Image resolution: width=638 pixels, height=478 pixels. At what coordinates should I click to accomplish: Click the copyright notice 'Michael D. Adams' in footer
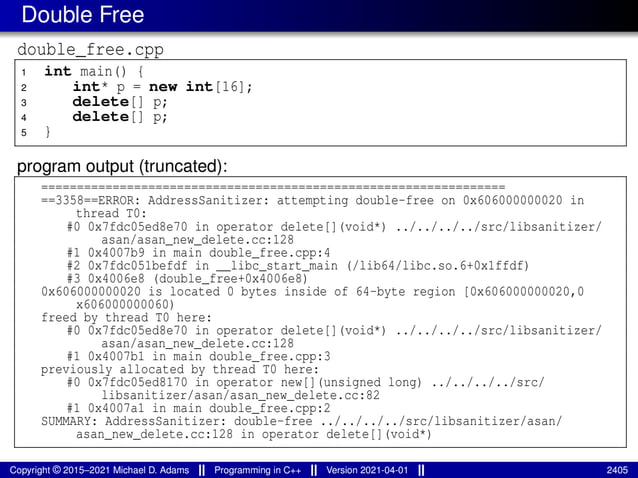[x=99, y=470]
